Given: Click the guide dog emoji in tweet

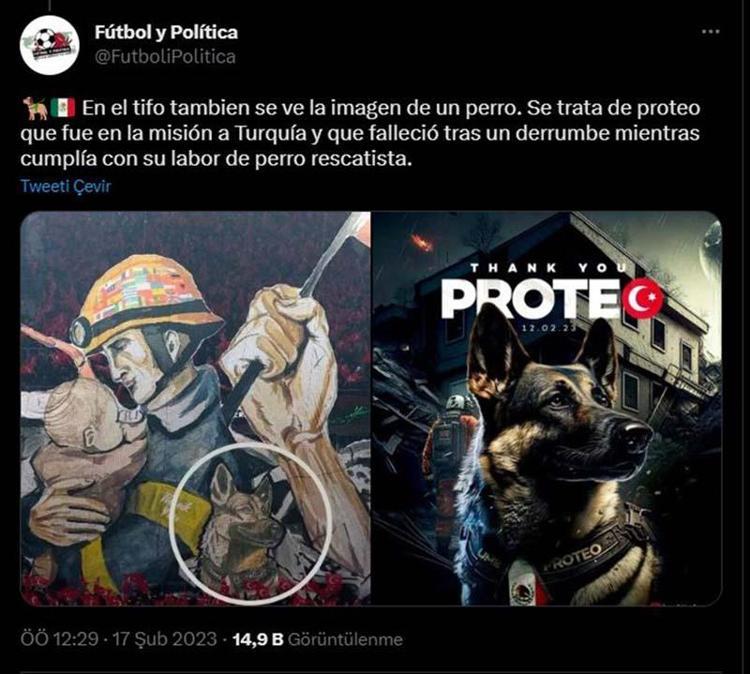Looking at the screenshot, I should point(35,108).
